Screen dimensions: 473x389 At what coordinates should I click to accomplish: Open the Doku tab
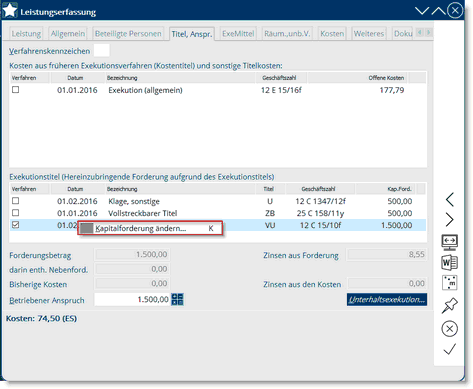point(403,34)
